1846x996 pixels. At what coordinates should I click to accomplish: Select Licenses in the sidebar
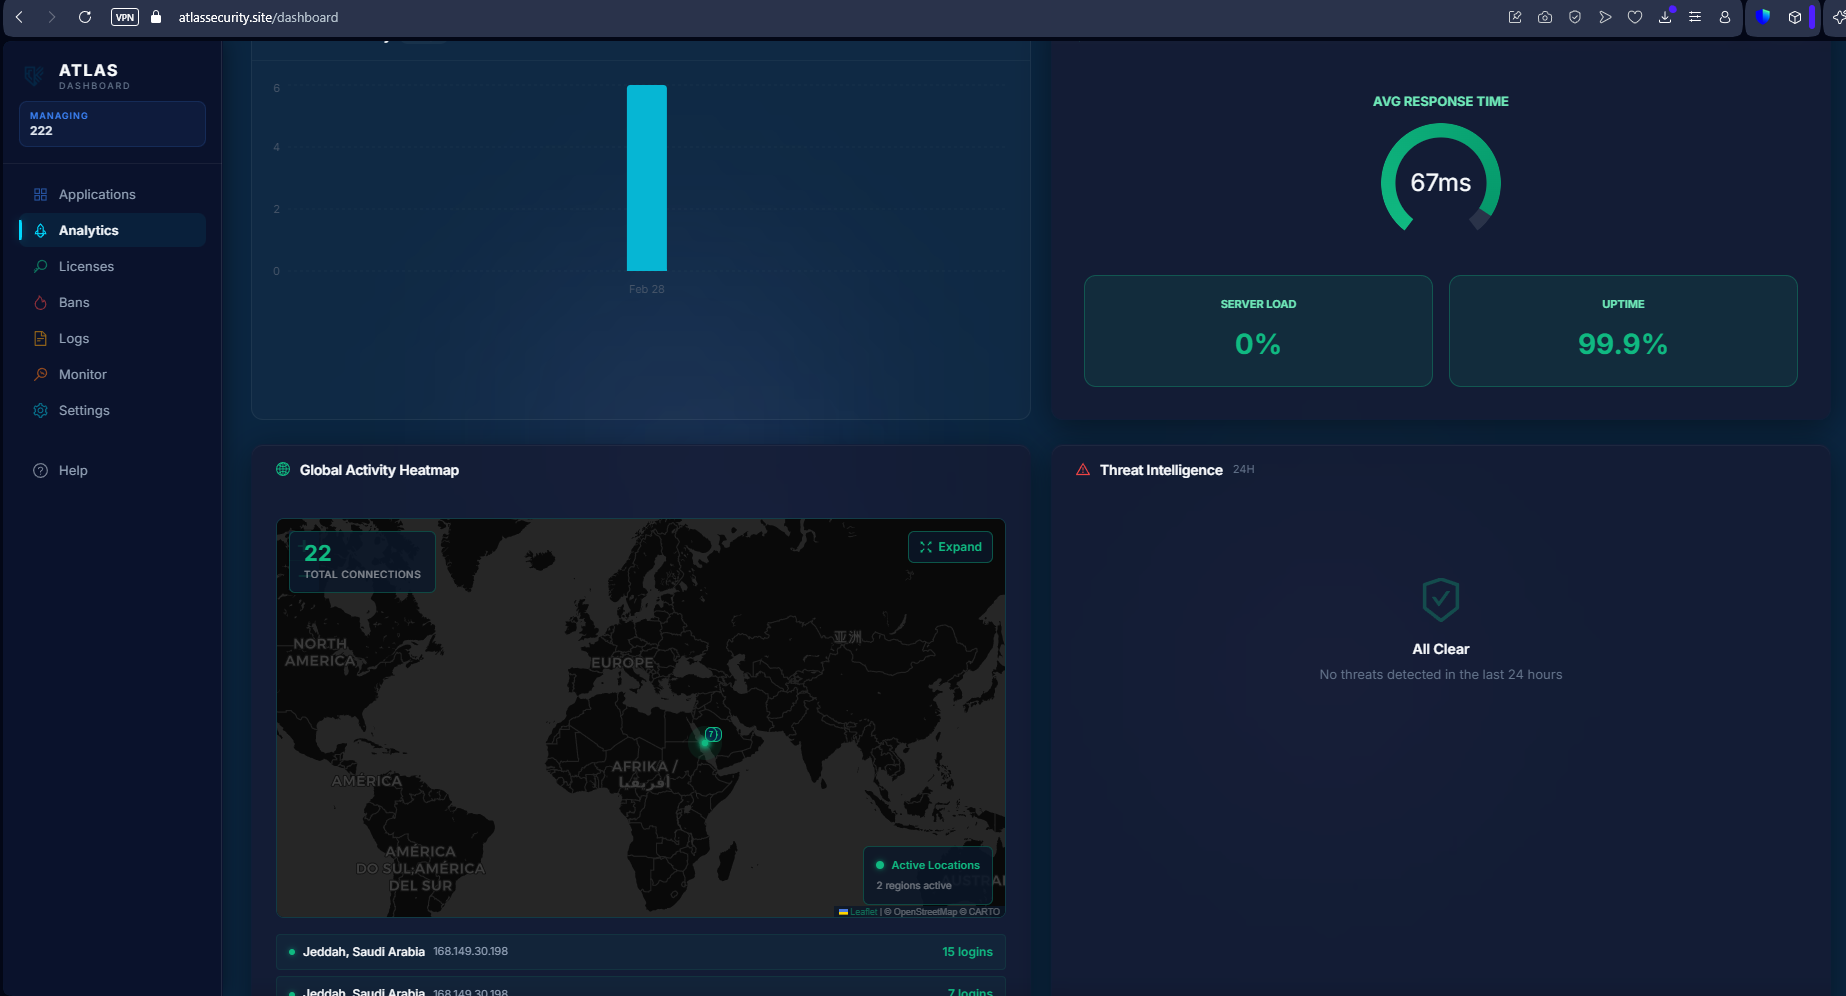[x=85, y=266]
